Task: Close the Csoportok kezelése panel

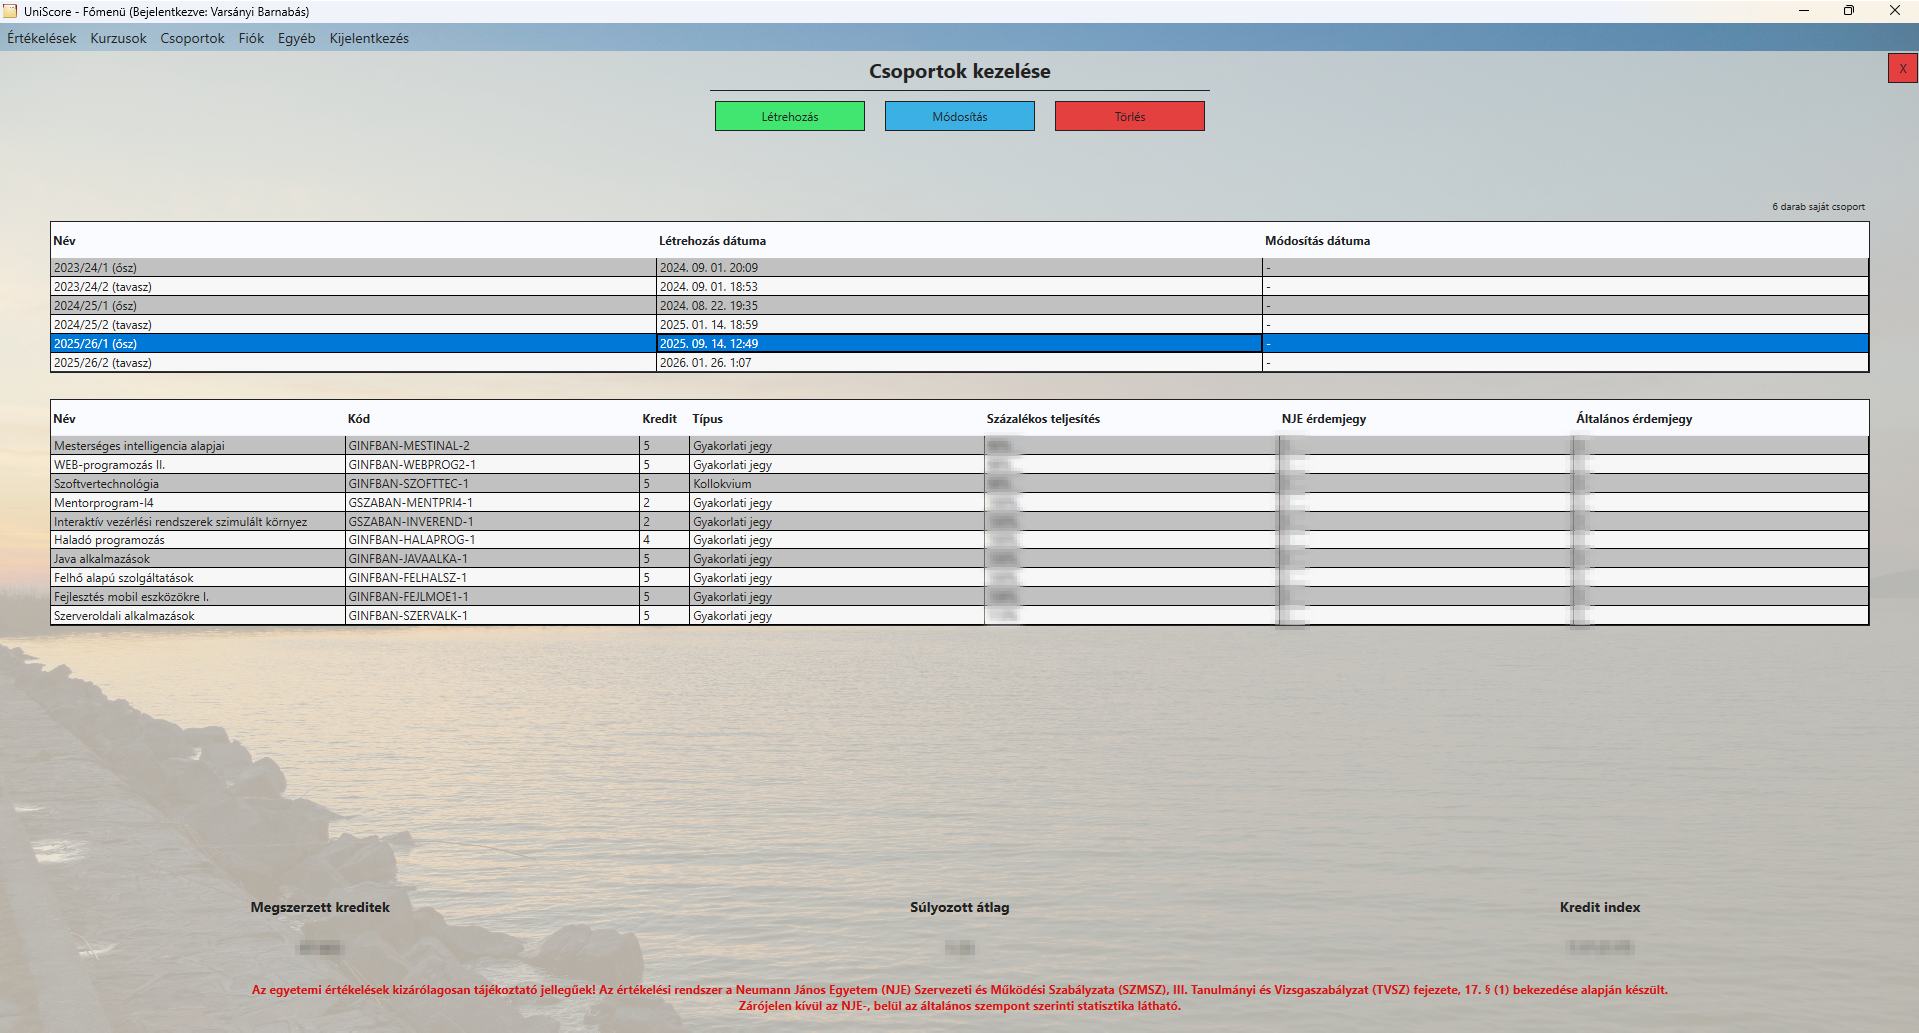Action: [x=1902, y=68]
